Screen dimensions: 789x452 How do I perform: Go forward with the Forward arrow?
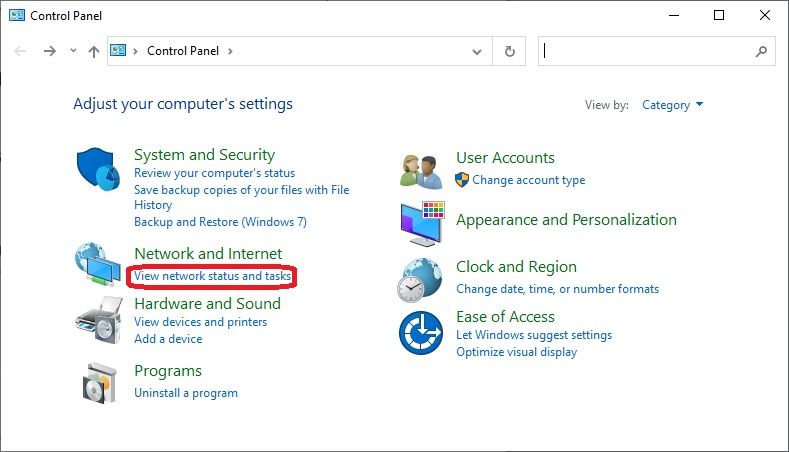coord(49,51)
